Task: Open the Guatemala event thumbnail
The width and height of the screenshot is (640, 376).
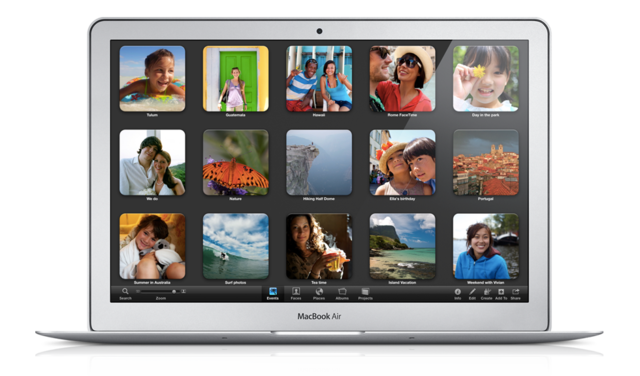Action: (x=236, y=78)
